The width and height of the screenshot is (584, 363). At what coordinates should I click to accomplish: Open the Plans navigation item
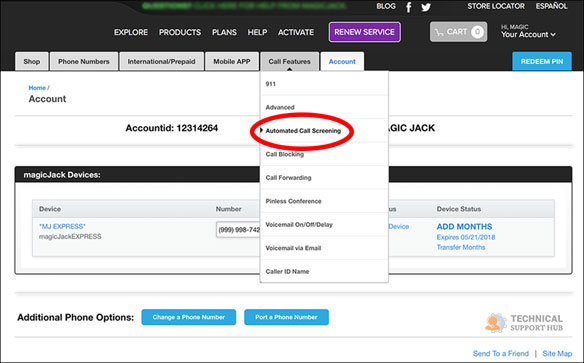[x=224, y=32]
